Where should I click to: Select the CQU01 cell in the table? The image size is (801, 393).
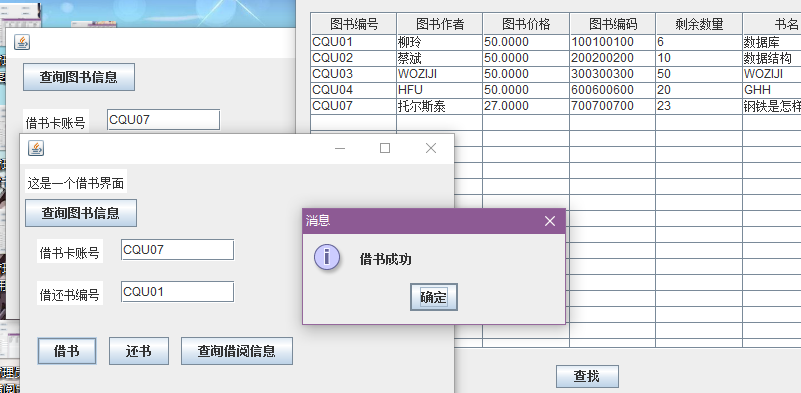tap(354, 42)
